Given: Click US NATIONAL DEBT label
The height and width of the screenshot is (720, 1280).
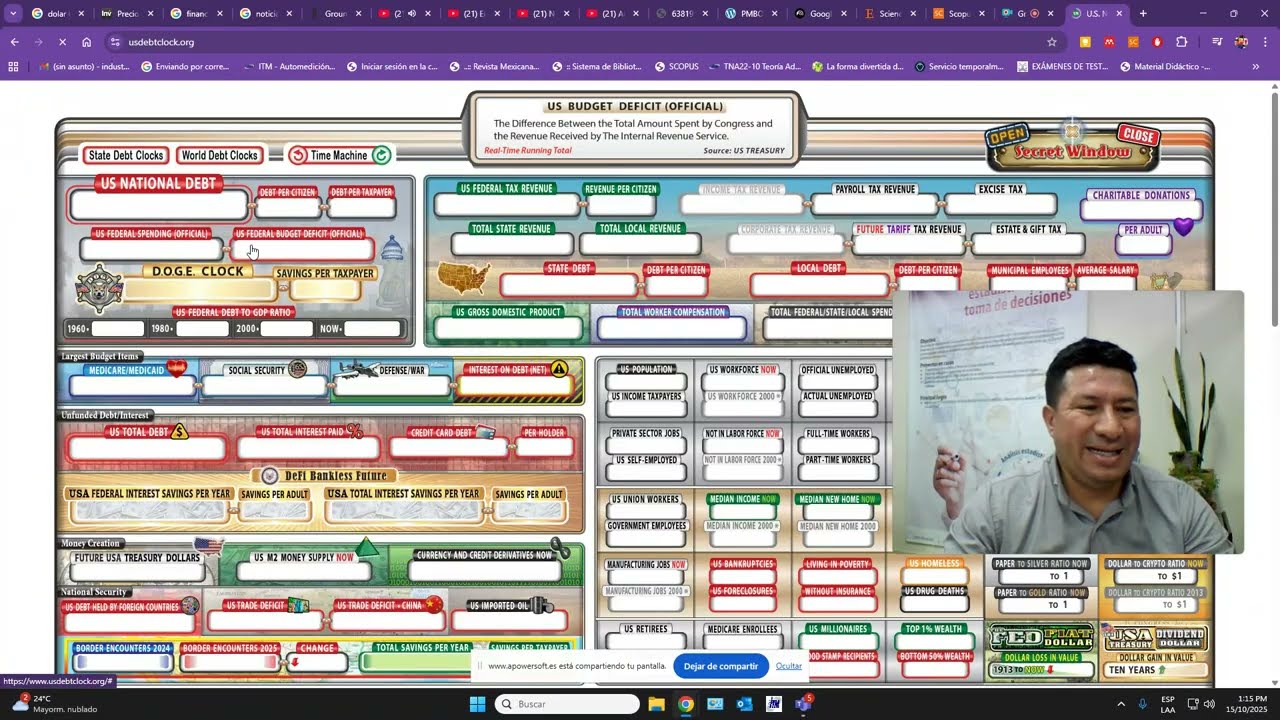Looking at the screenshot, I should tap(158, 183).
